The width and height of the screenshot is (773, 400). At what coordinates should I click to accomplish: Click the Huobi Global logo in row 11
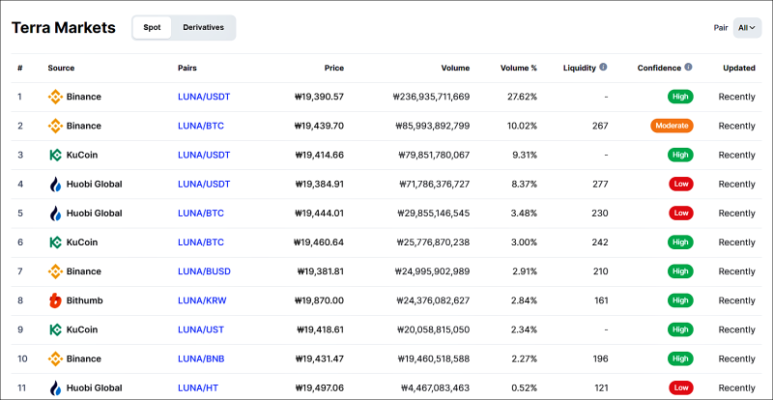pyautogui.click(x=55, y=388)
